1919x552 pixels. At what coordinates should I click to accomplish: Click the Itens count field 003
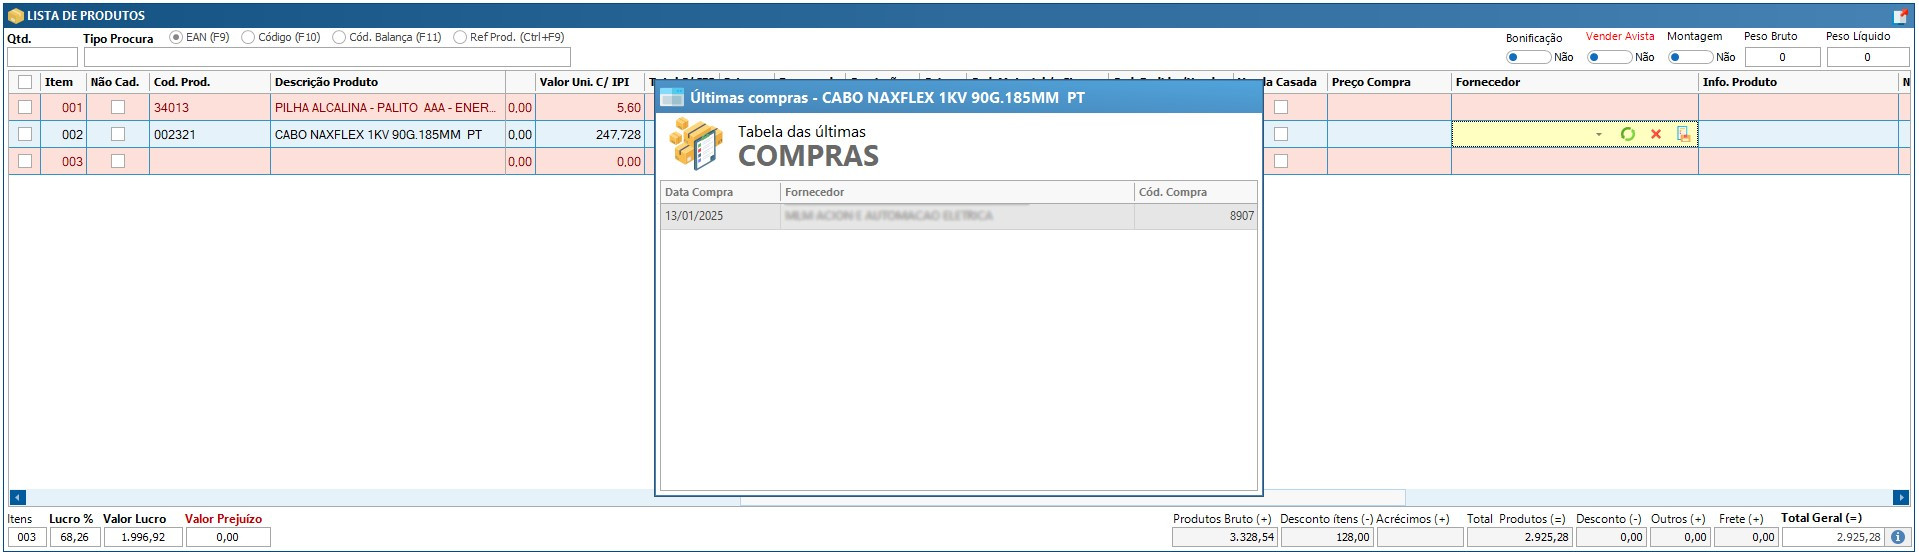[x=26, y=537]
